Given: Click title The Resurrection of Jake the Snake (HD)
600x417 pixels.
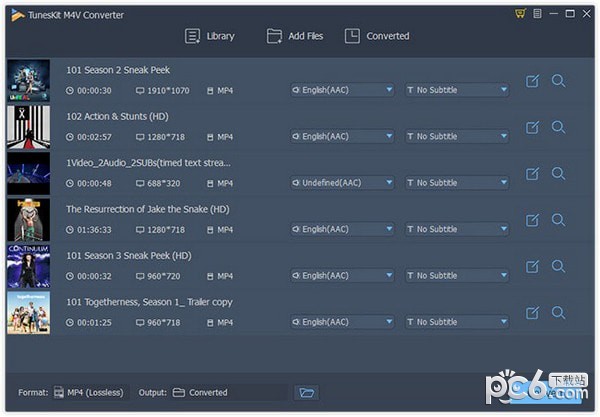Looking at the screenshot, I should click(148, 209).
